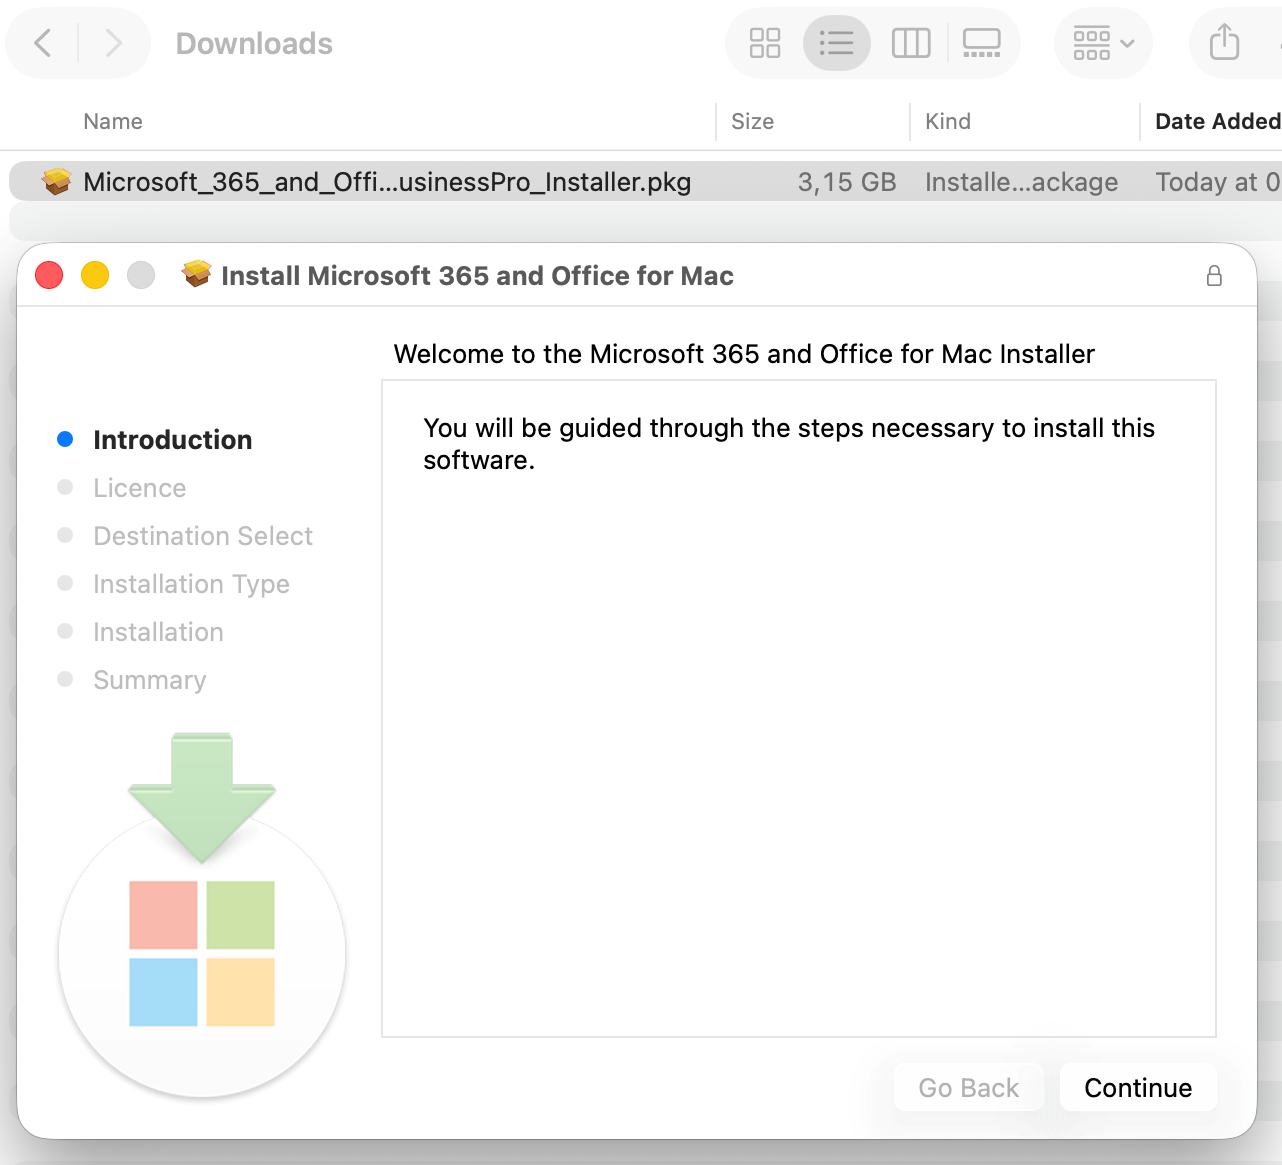Click the 'You will be guided' introduction text
The width and height of the screenshot is (1282, 1165).
789,444
